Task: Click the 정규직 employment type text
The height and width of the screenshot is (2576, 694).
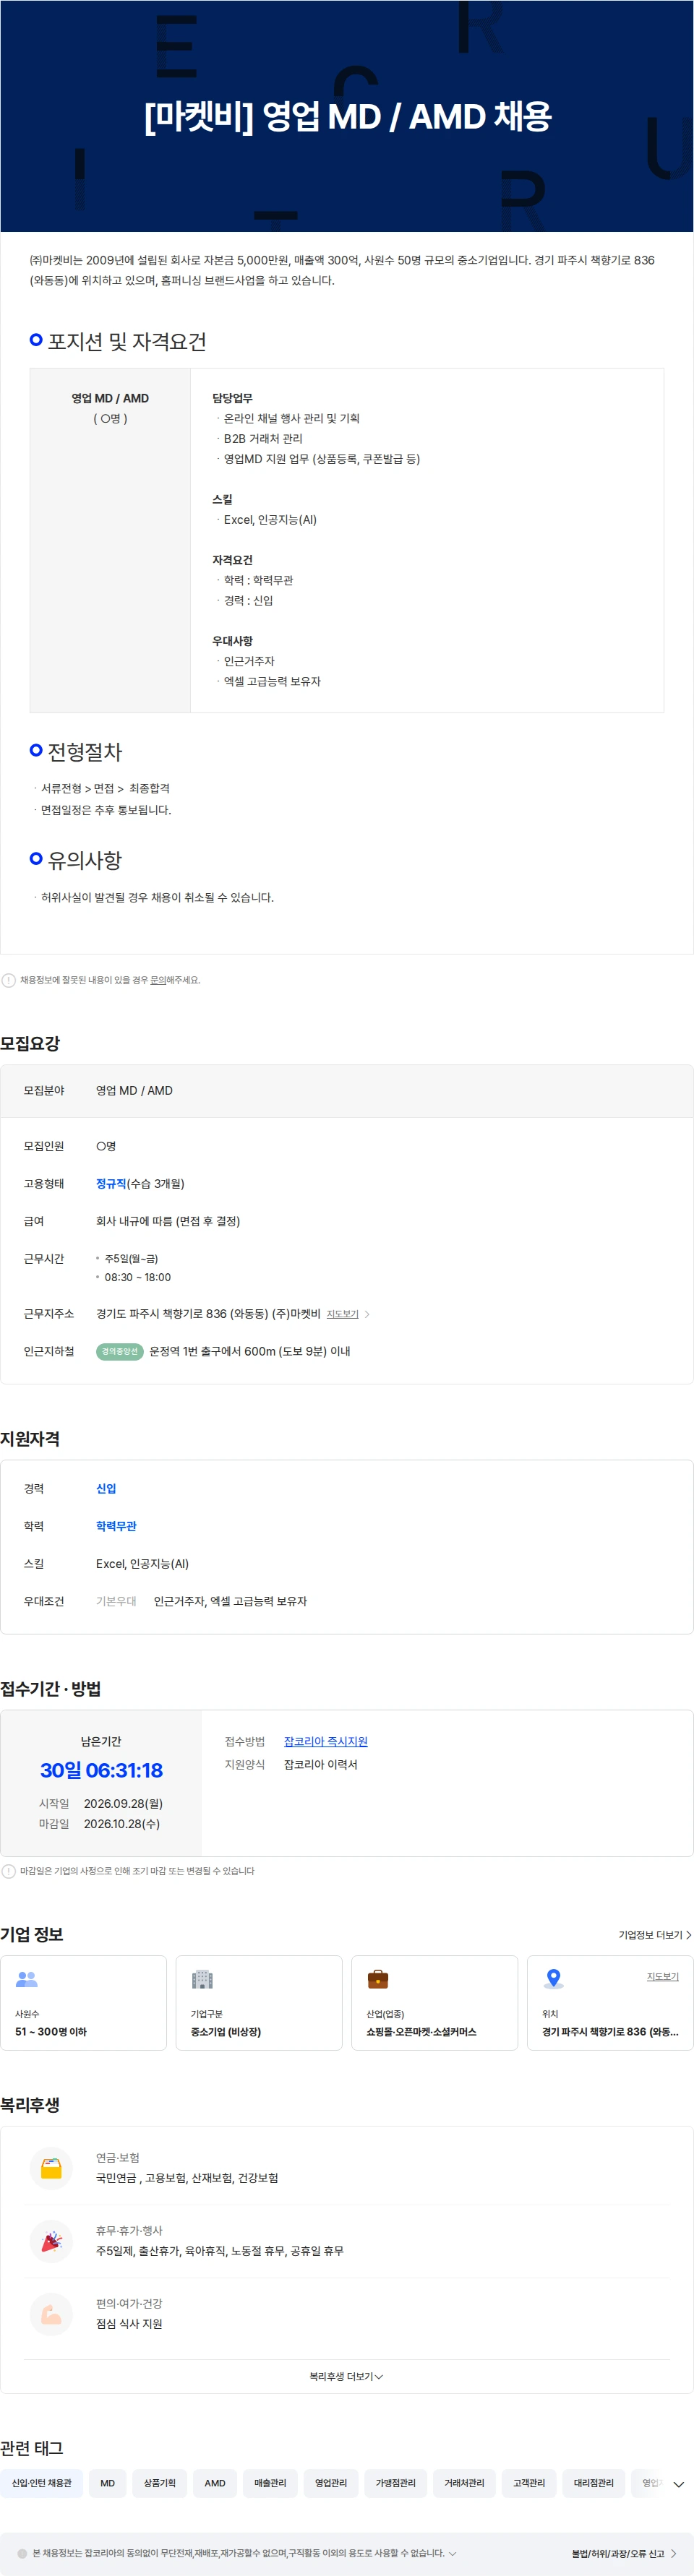Action: pyautogui.click(x=111, y=1184)
